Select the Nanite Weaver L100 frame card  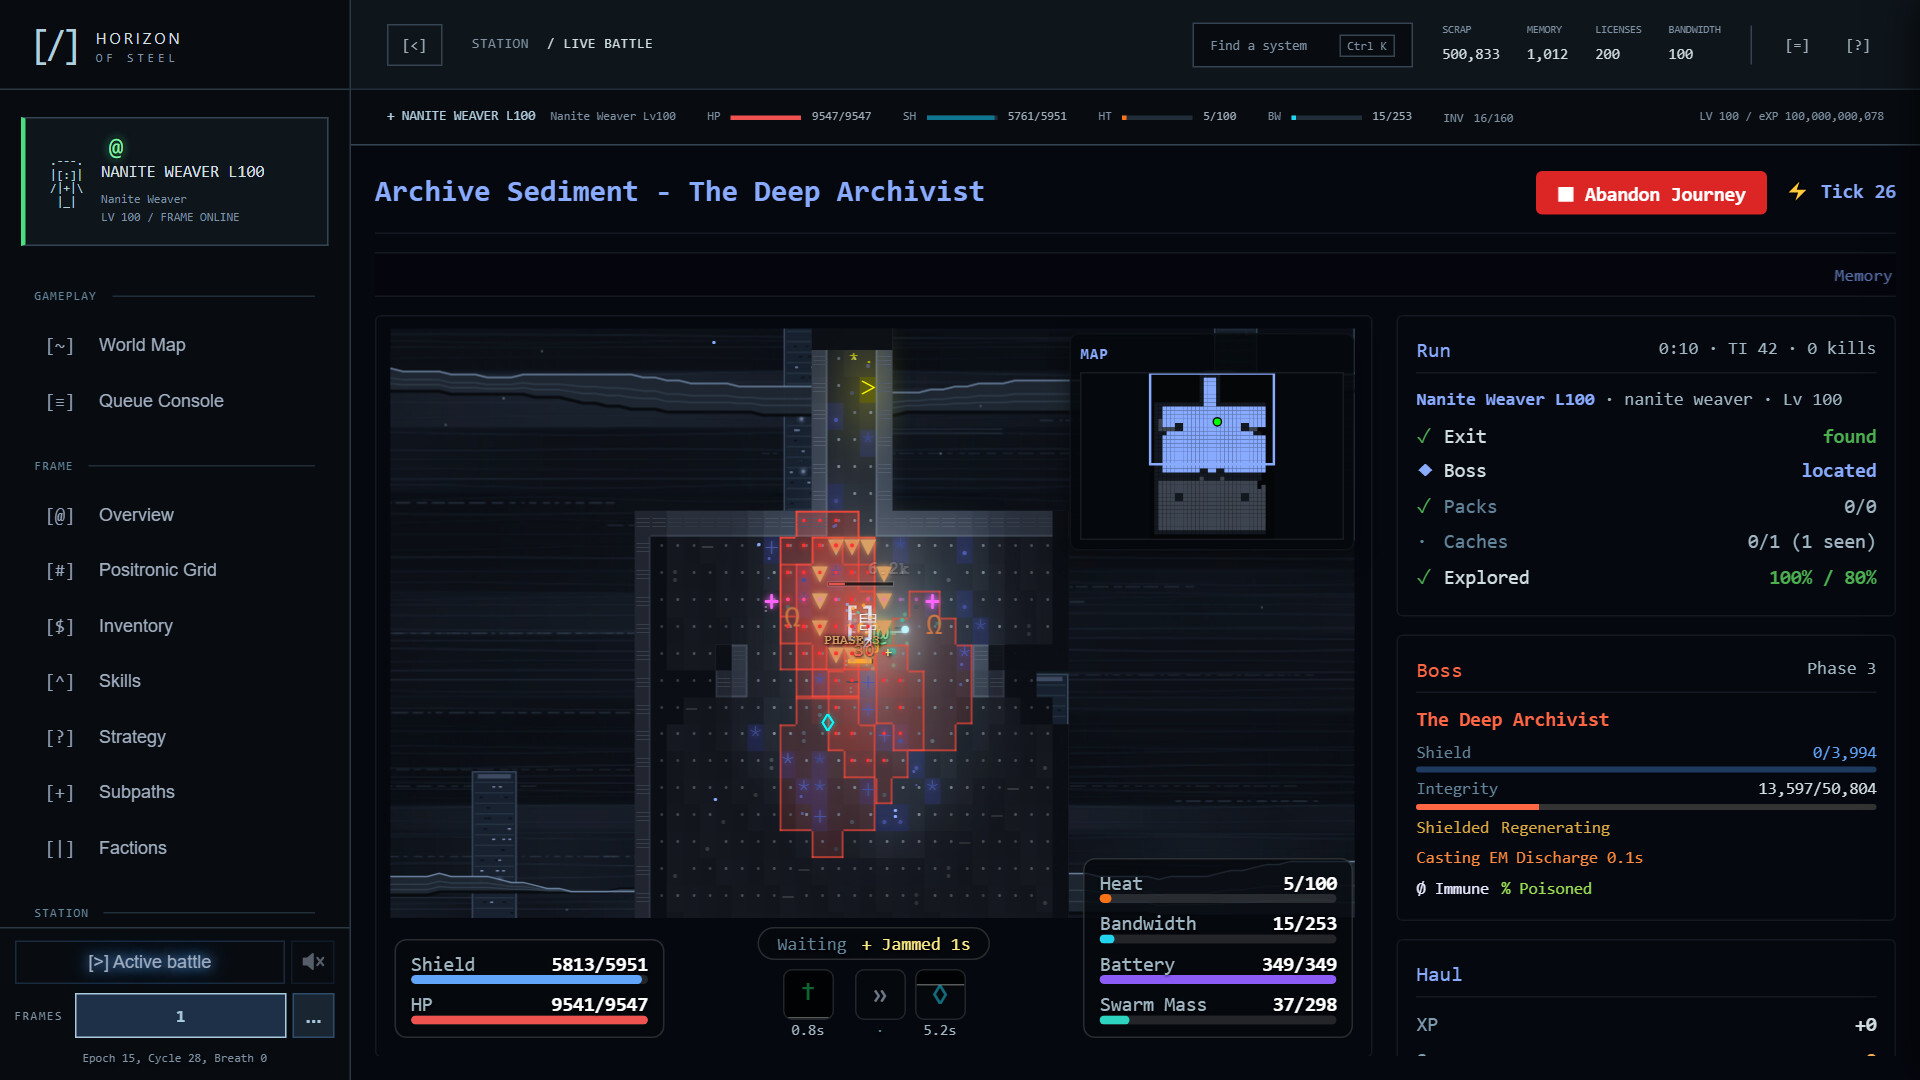pos(175,182)
